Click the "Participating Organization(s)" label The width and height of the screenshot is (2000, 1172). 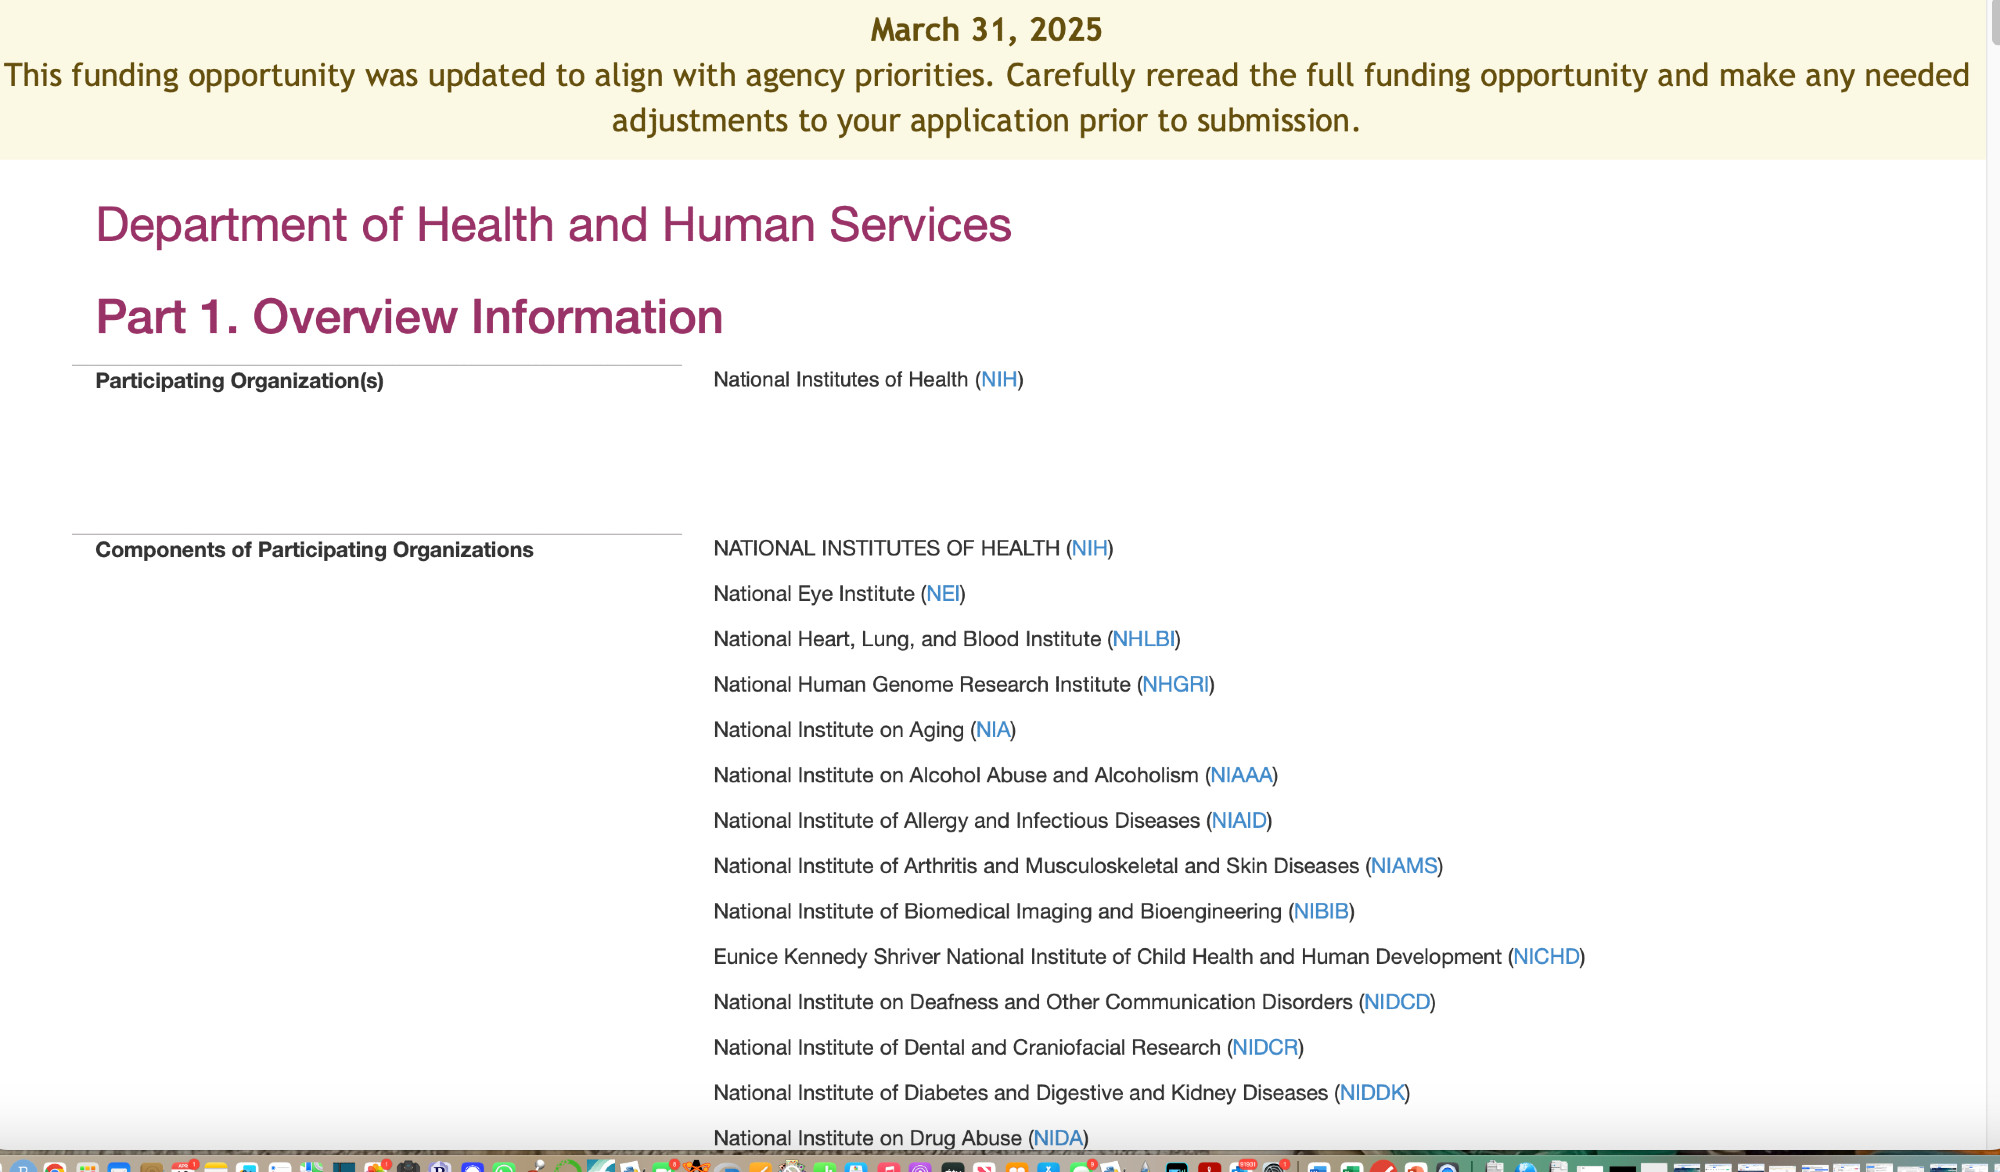239,381
